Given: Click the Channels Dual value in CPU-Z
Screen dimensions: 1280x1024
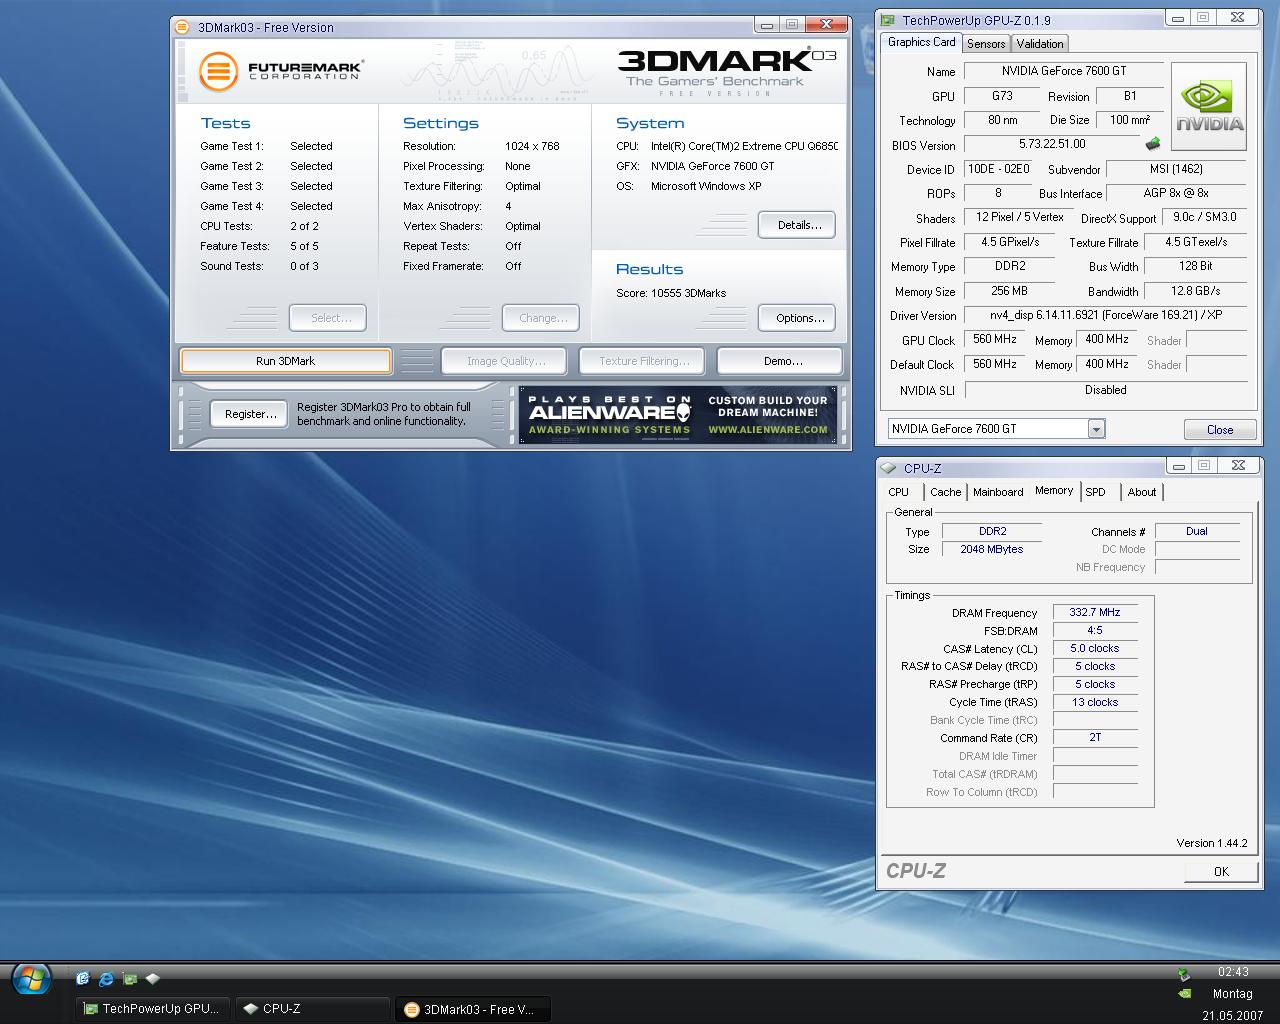Looking at the screenshot, I should click(x=1196, y=531).
